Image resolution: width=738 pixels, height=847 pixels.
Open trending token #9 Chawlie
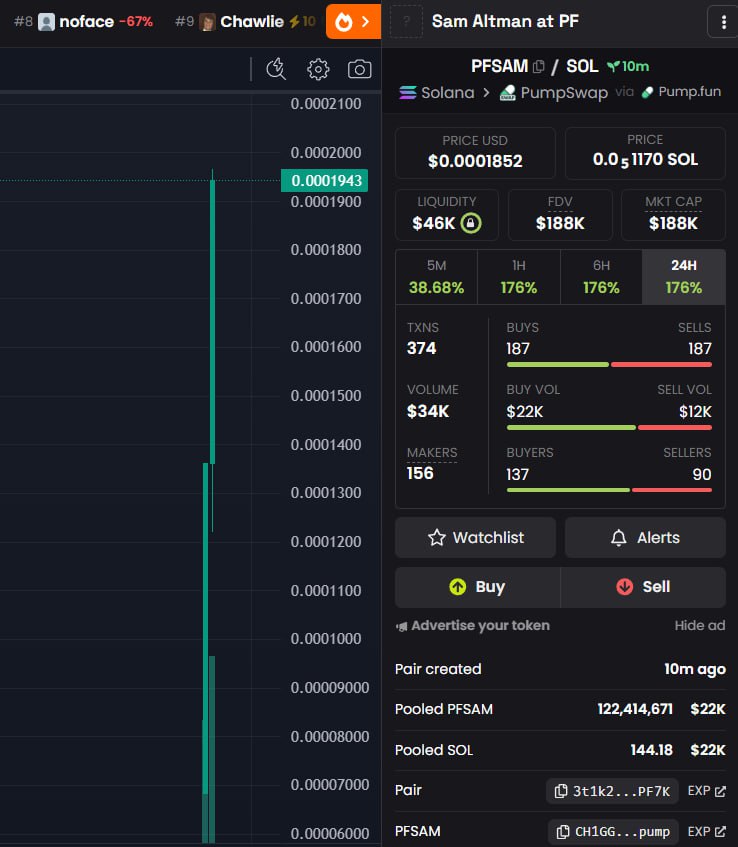(246, 22)
